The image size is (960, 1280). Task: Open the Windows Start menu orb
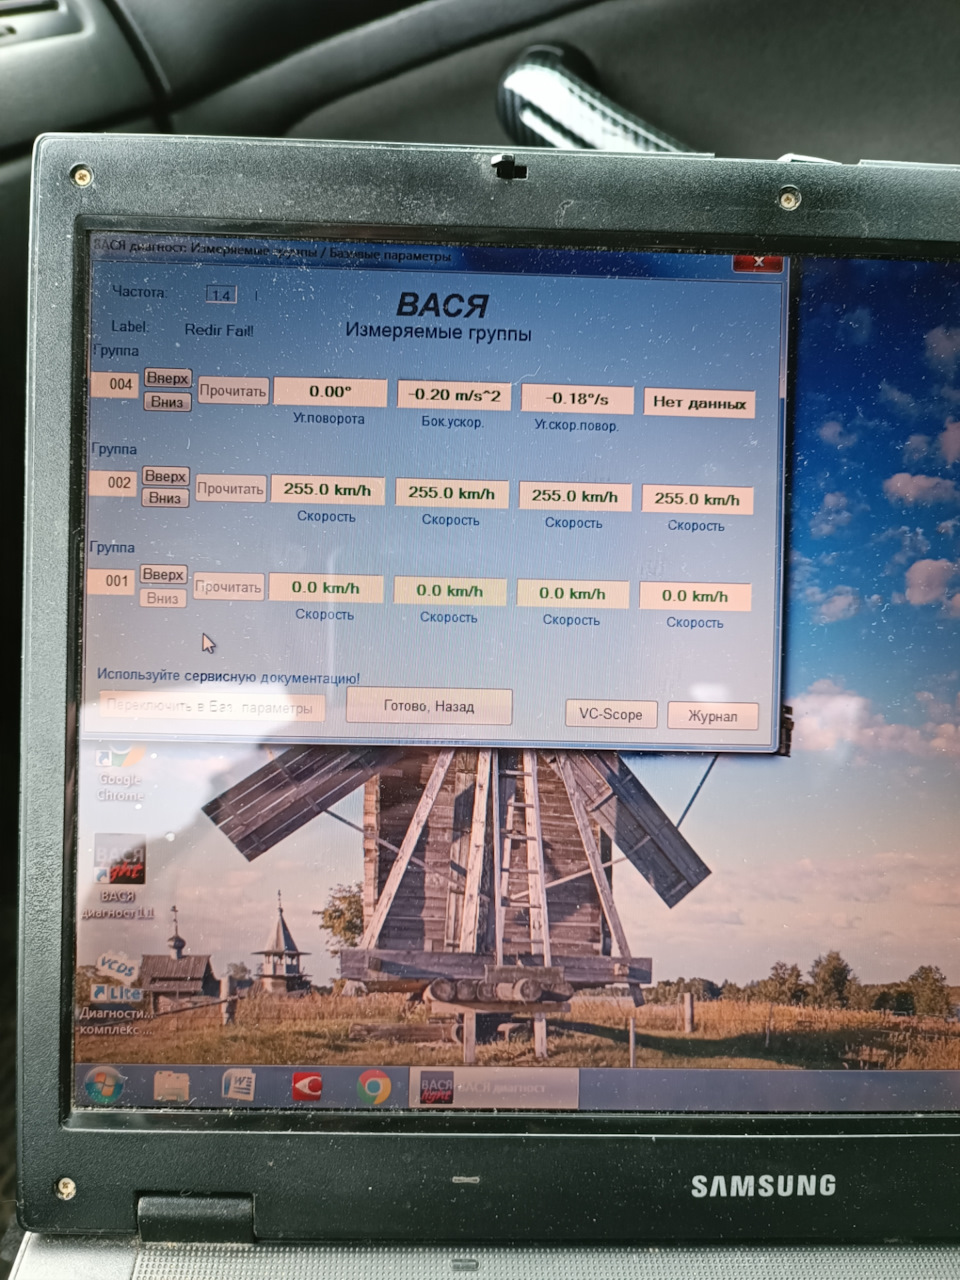[105, 1086]
